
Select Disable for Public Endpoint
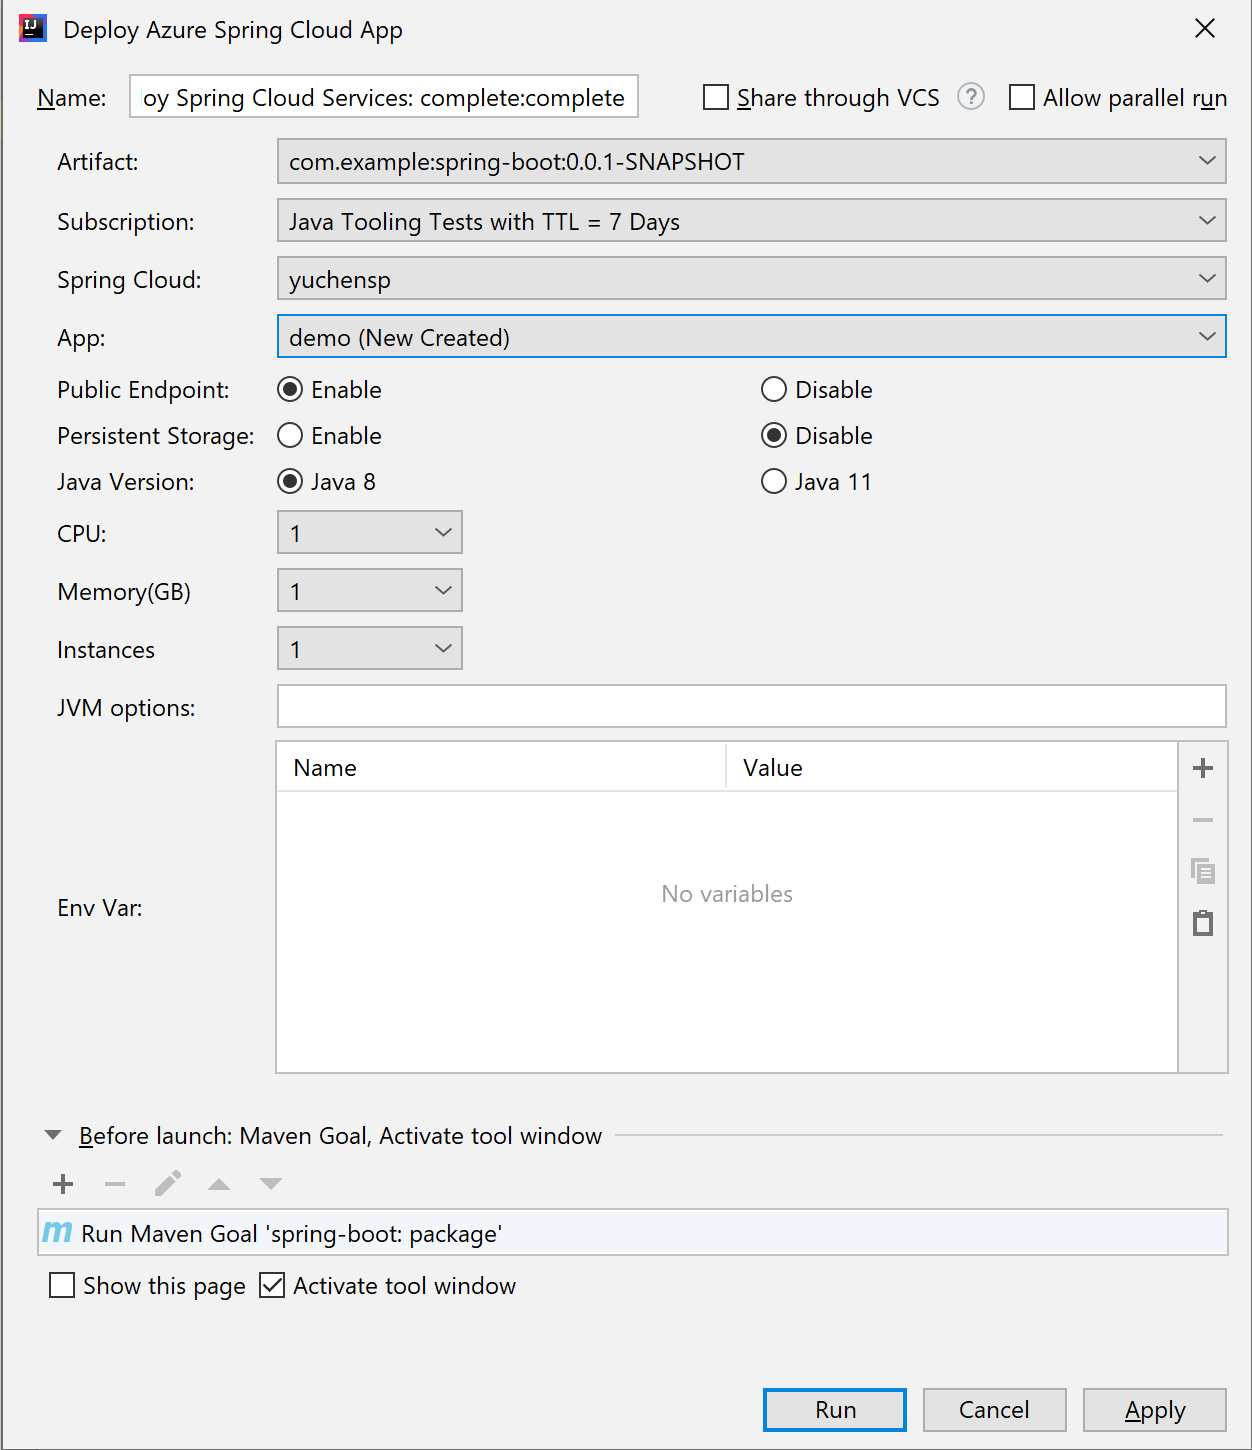774,389
